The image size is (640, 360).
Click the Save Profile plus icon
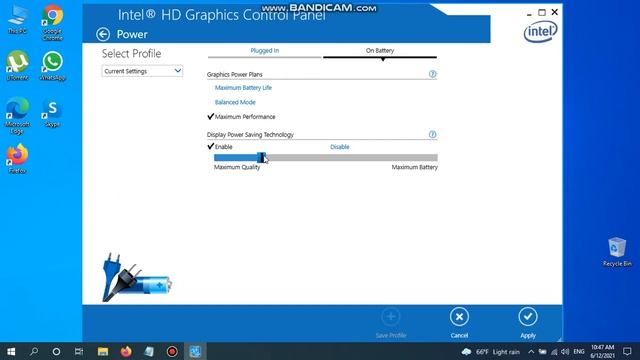390,317
